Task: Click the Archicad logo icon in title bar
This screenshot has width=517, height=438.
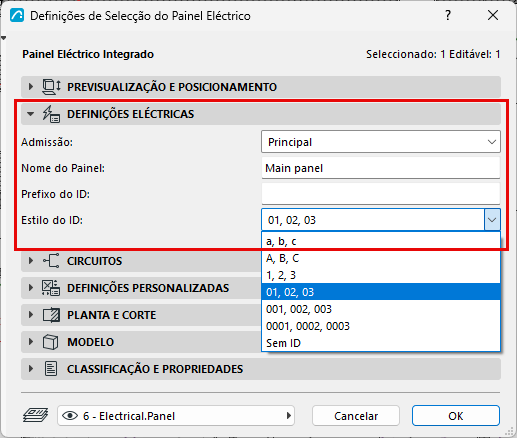Action: pos(17,15)
